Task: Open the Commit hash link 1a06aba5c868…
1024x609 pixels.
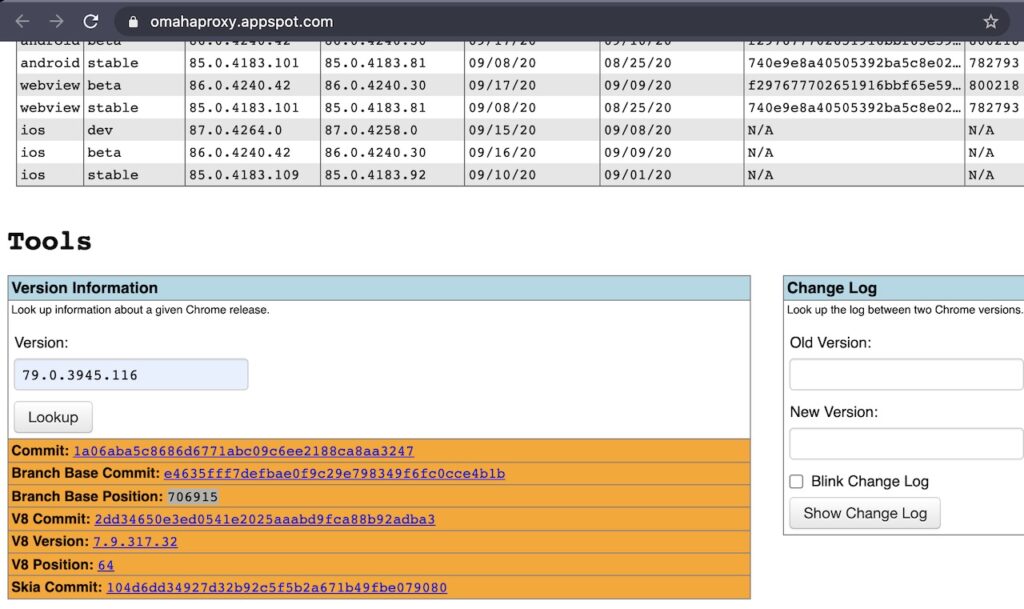Action: coord(243,451)
